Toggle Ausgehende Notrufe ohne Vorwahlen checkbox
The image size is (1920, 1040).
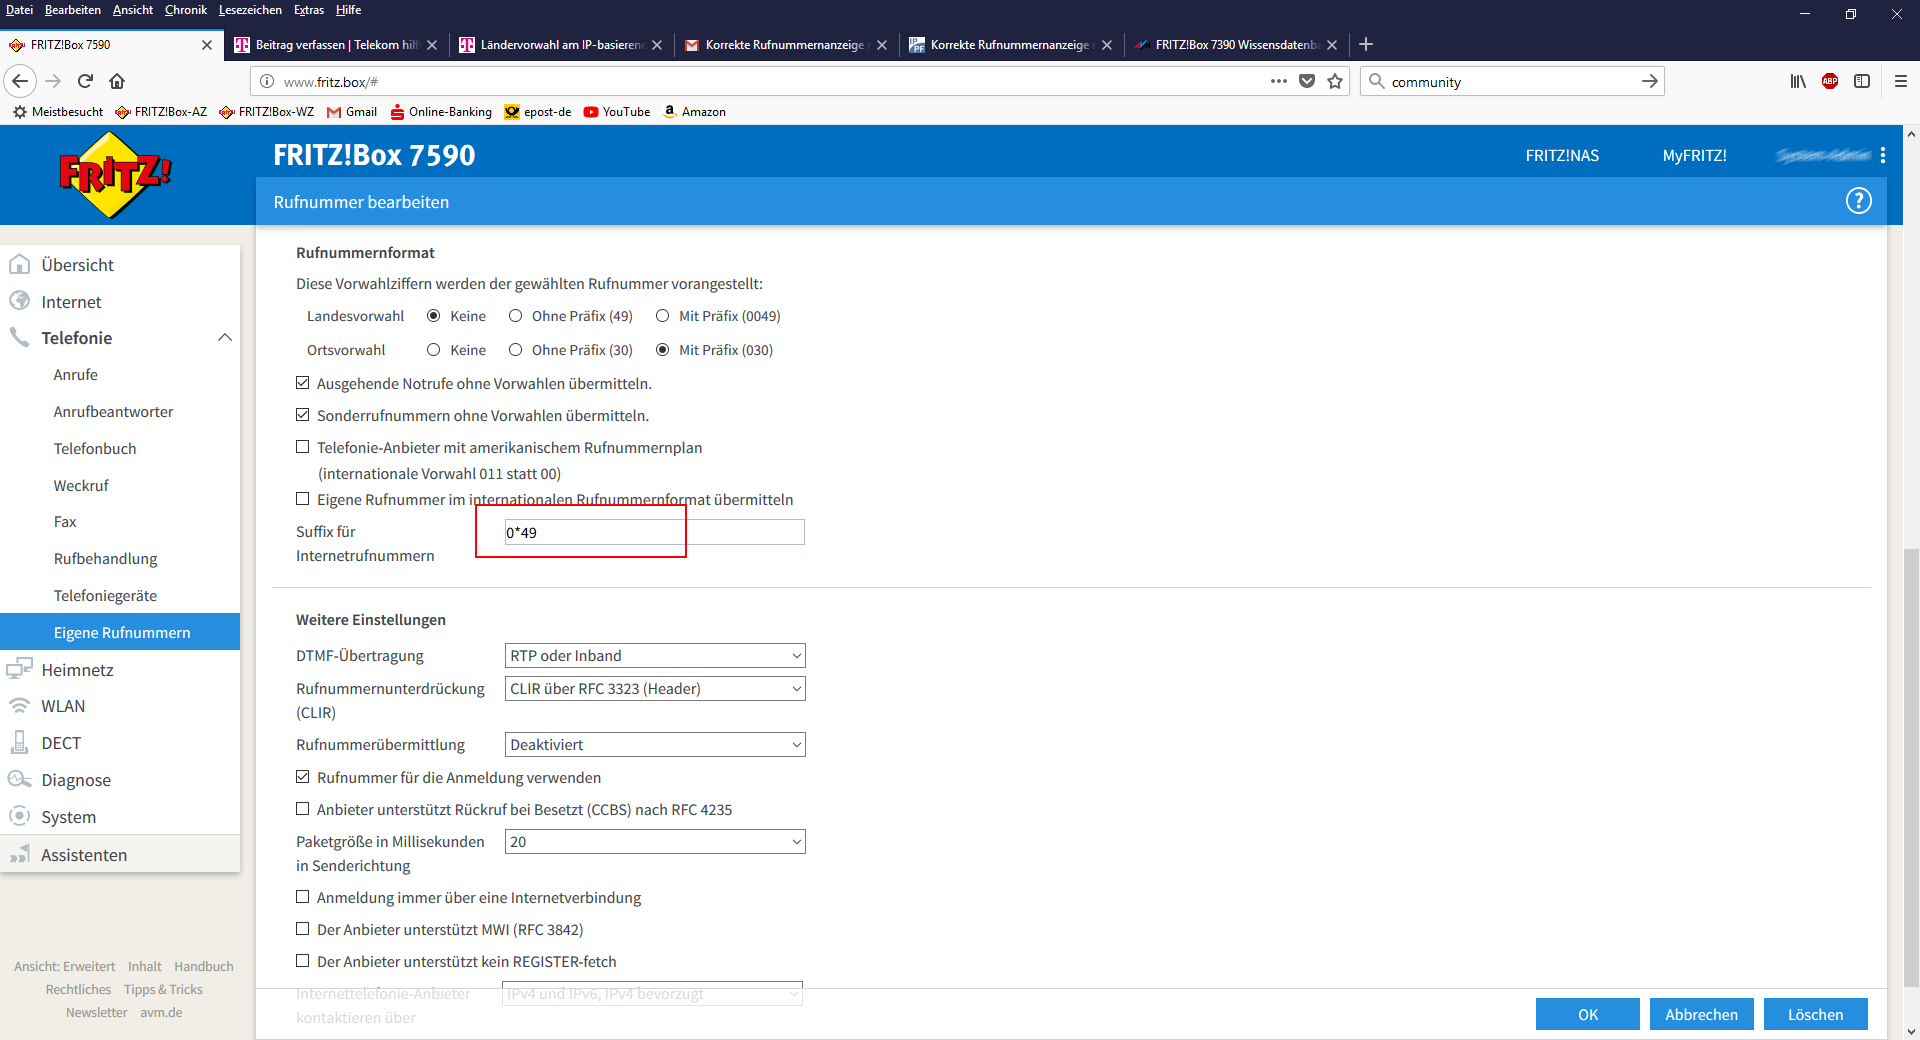[x=303, y=383]
